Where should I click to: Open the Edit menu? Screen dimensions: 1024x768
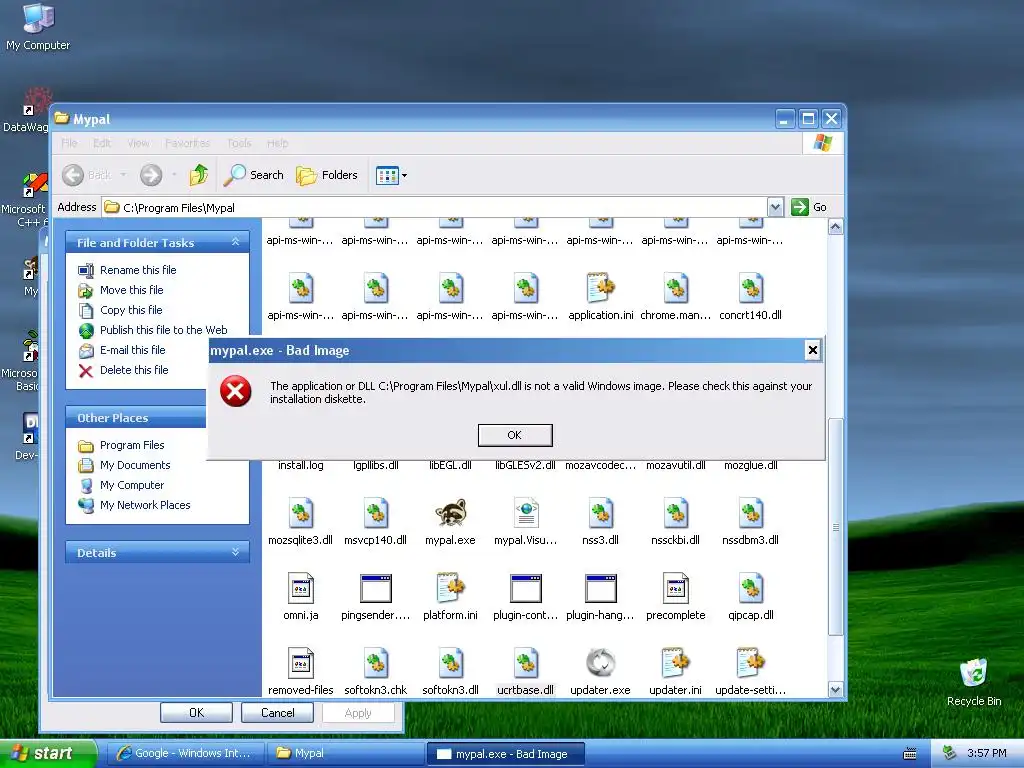[102, 143]
